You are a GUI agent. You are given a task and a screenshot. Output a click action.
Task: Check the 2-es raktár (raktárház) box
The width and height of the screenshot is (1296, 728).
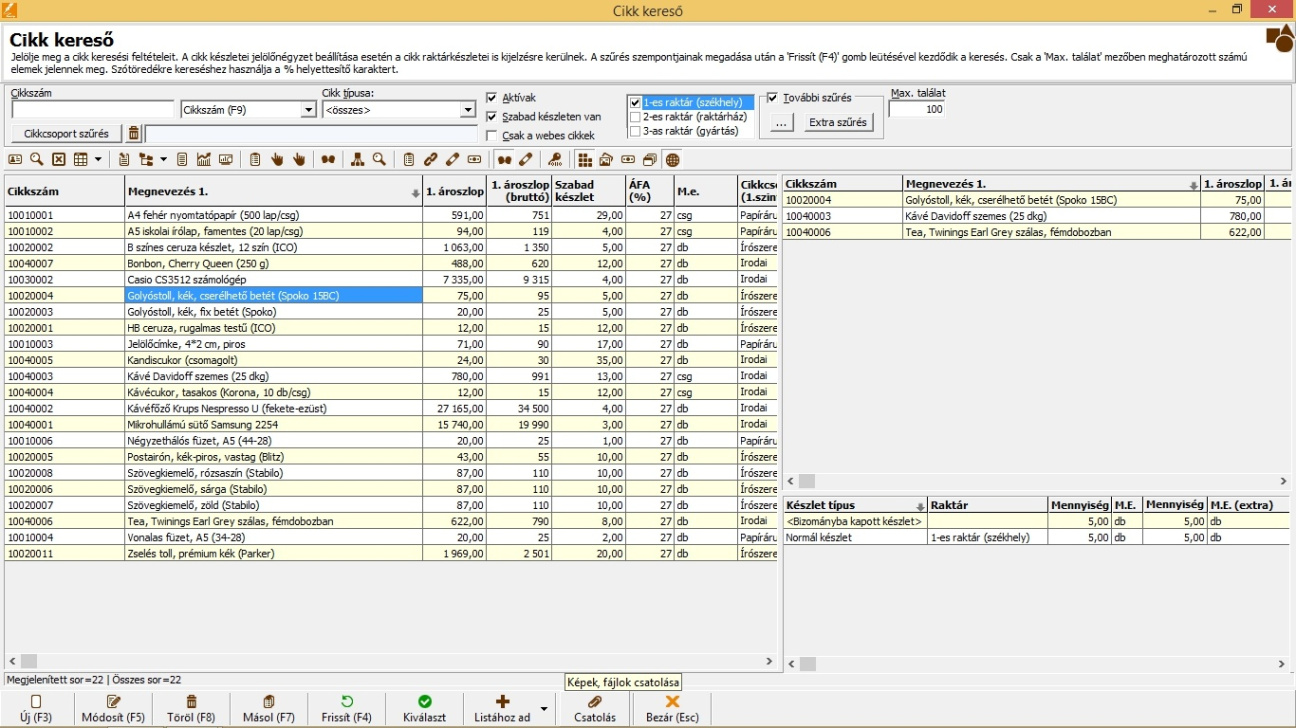point(634,117)
